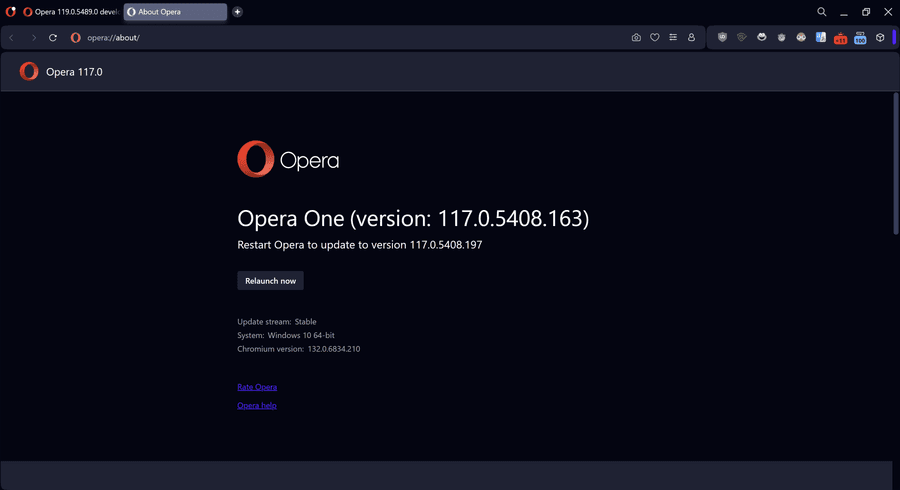Click the Opera site icon in address bar
This screenshot has height=490, width=900.
coord(75,37)
